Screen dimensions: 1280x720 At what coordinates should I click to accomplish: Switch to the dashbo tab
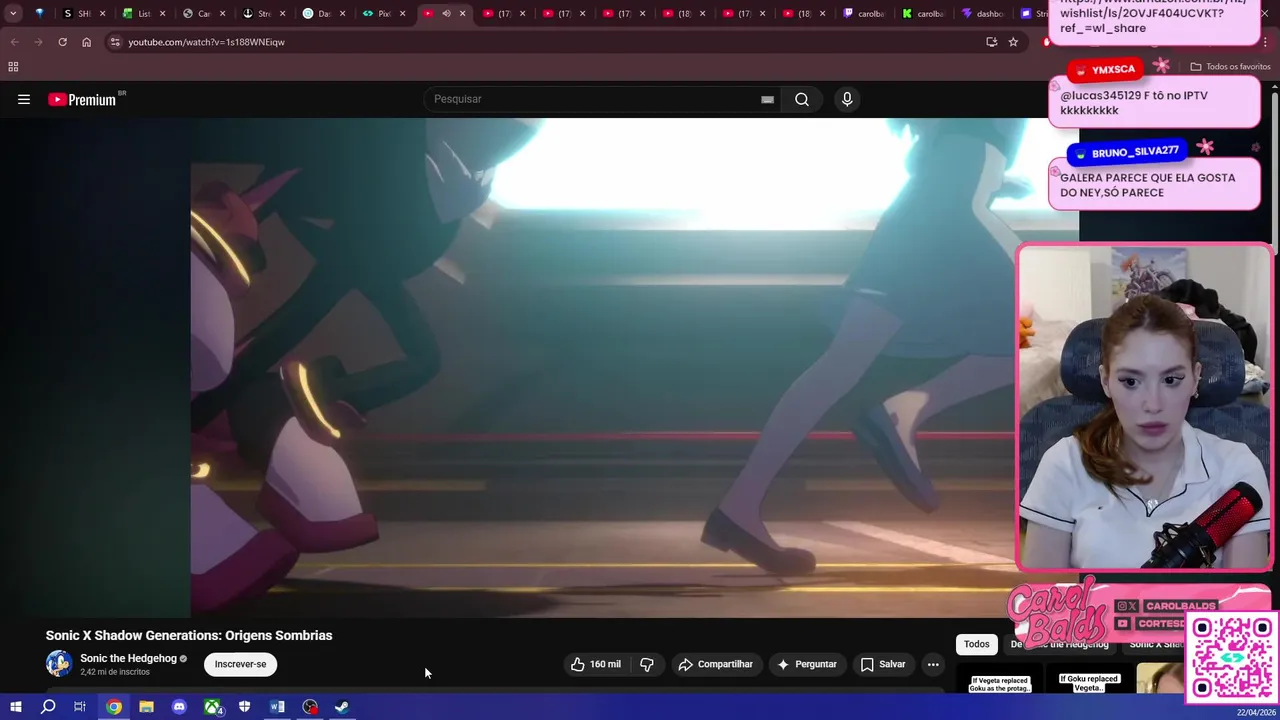coord(982,14)
